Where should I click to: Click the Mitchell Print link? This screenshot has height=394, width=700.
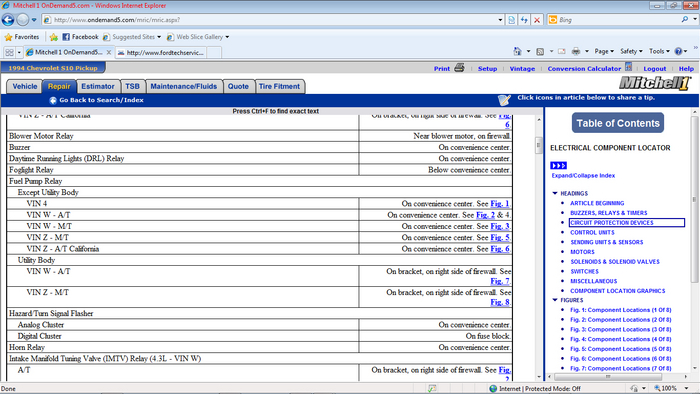click(x=442, y=69)
